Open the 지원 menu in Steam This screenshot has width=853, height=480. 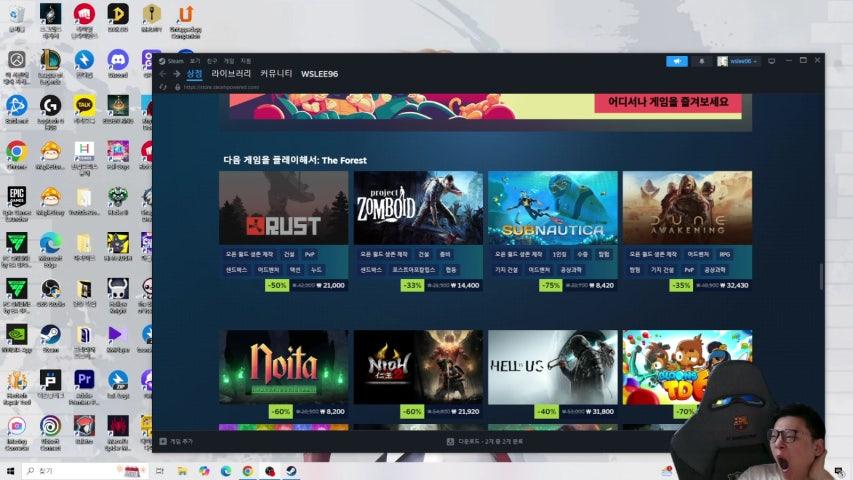click(x=246, y=61)
